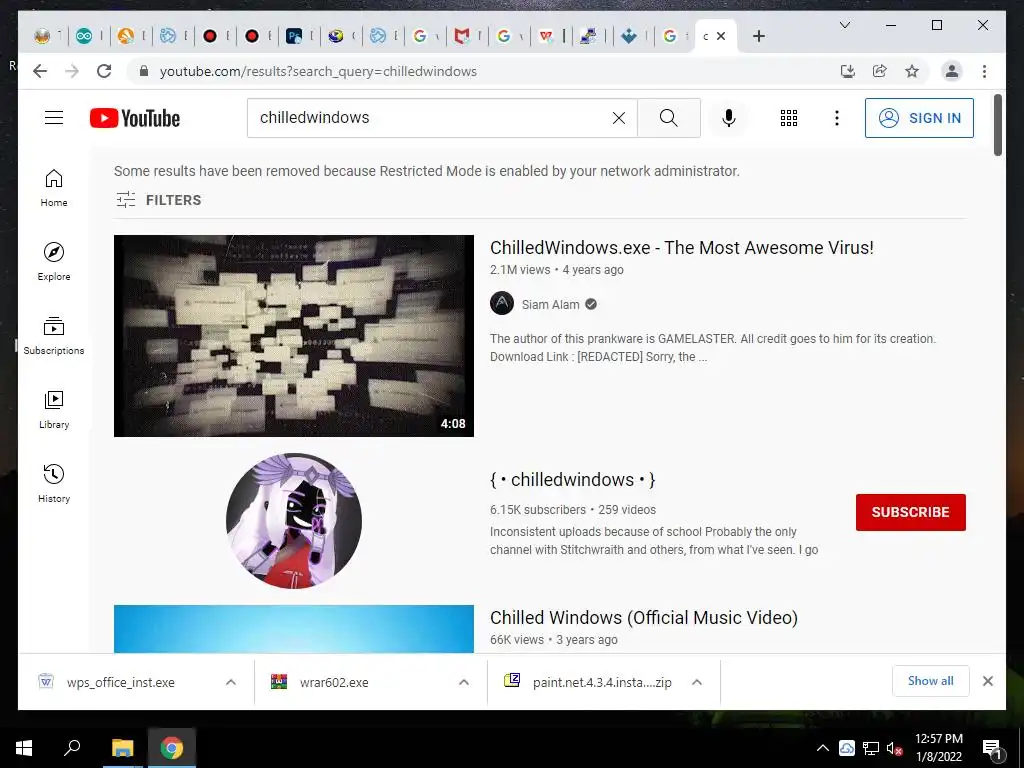The height and width of the screenshot is (768, 1024).
Task: Click the SIGN IN button
Action: [919, 118]
